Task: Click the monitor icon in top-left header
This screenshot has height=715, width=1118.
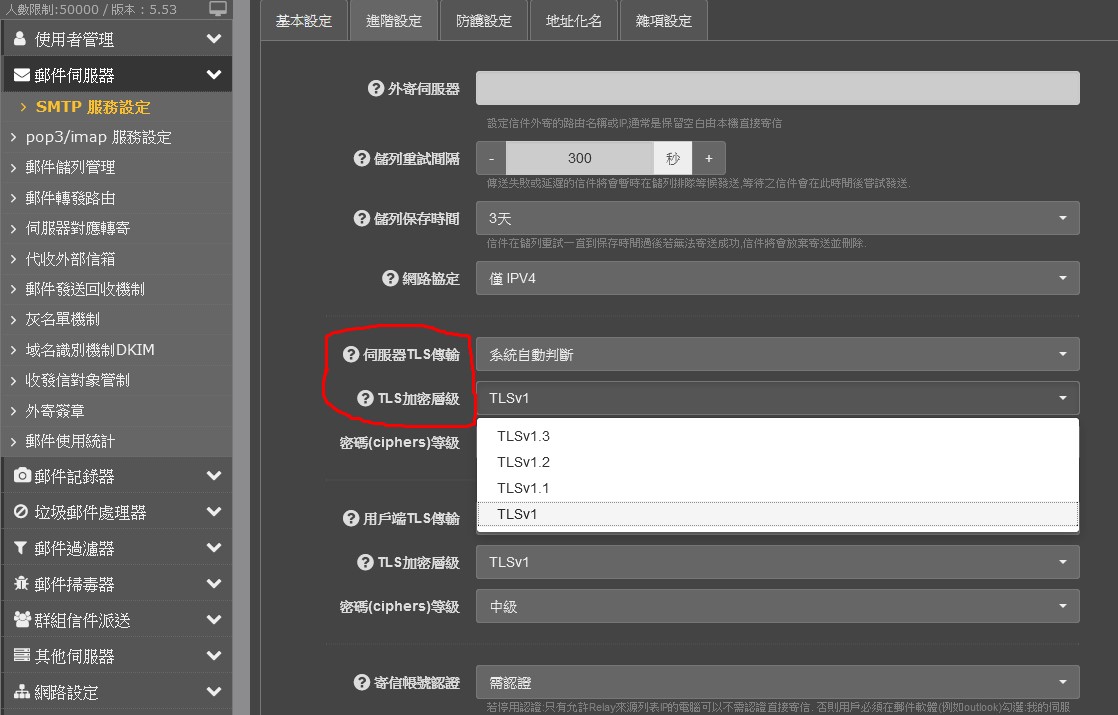Action: (x=218, y=9)
